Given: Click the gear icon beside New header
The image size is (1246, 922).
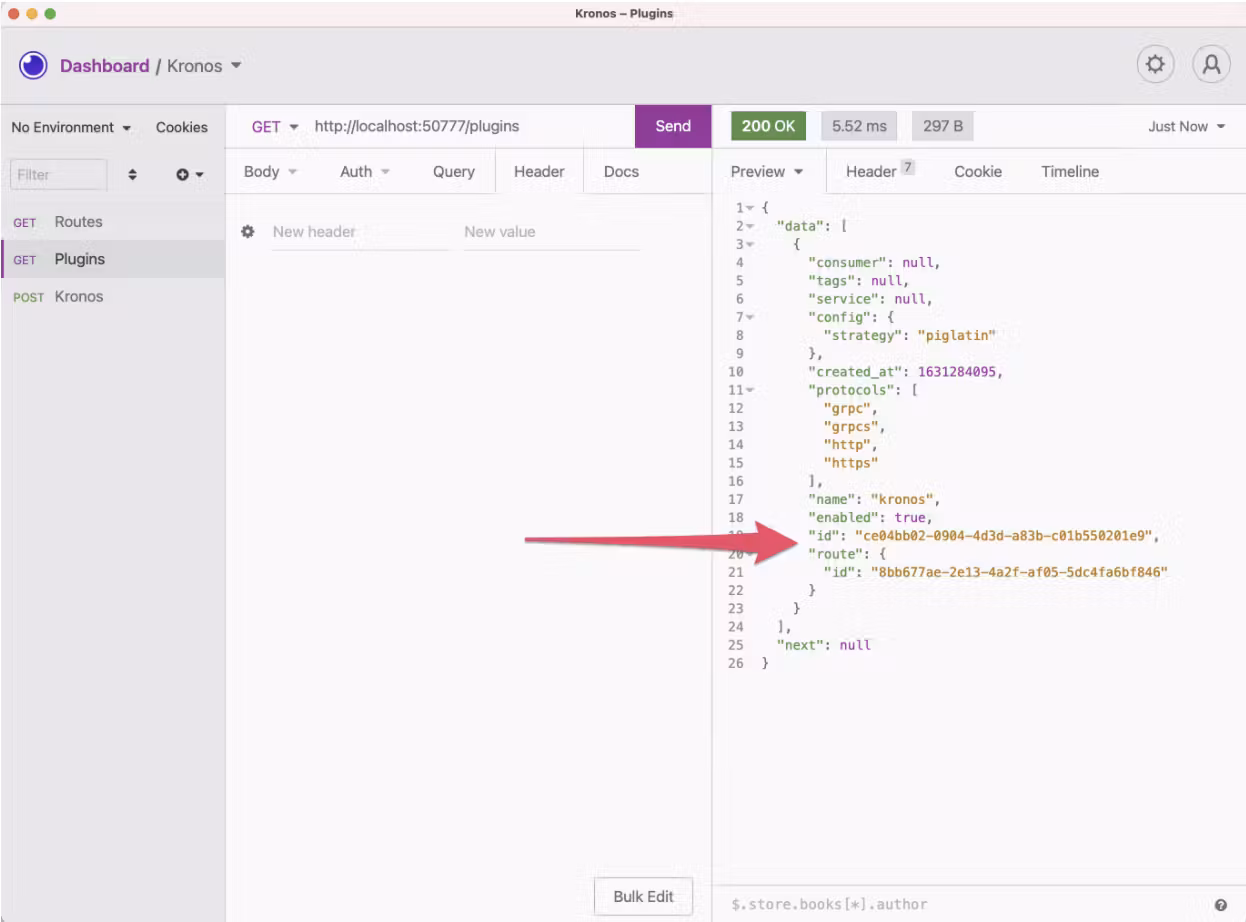Looking at the screenshot, I should point(248,231).
